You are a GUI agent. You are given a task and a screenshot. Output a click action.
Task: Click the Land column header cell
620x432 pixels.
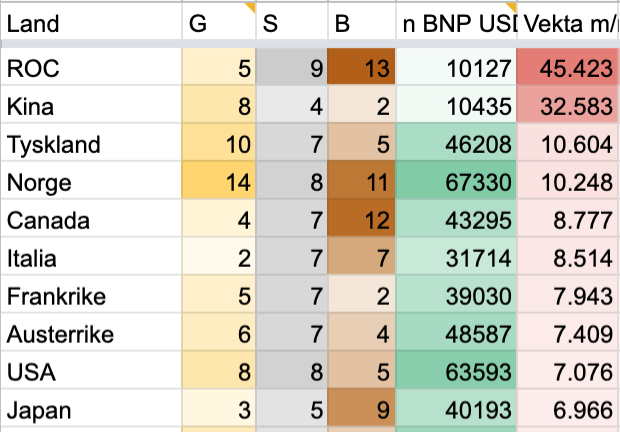pyautogui.click(x=90, y=24)
